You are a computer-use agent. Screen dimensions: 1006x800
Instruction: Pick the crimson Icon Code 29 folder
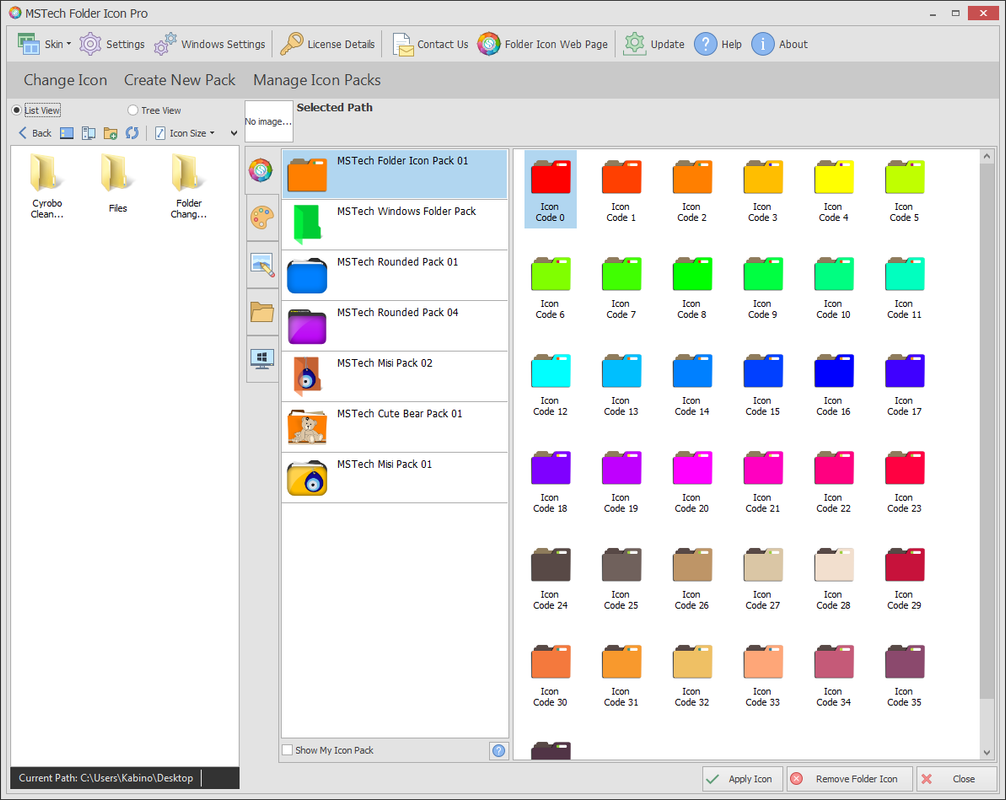click(x=904, y=577)
